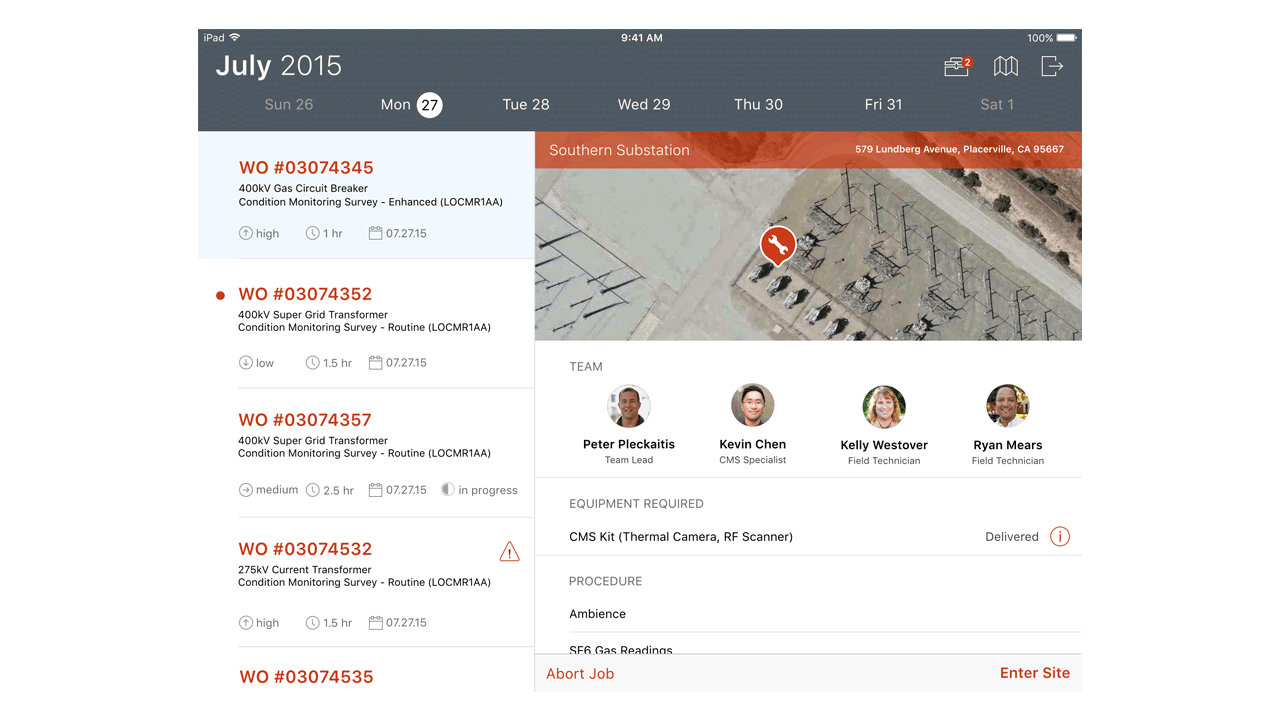Tap Abort Job
This screenshot has width=1280, height=720.
[580, 674]
